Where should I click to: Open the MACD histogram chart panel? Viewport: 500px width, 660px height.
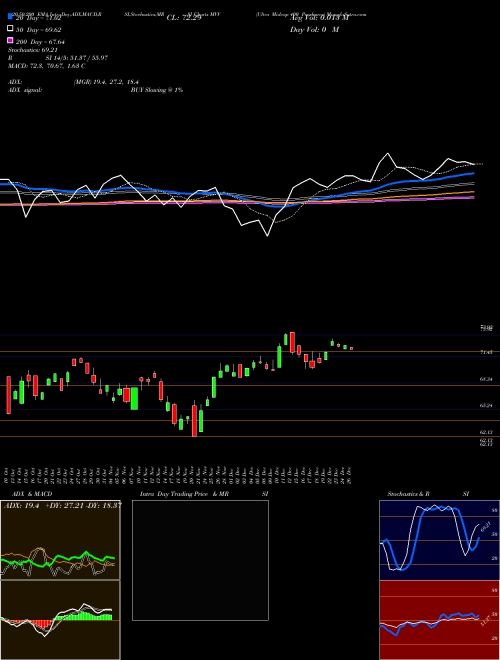pos(60,620)
